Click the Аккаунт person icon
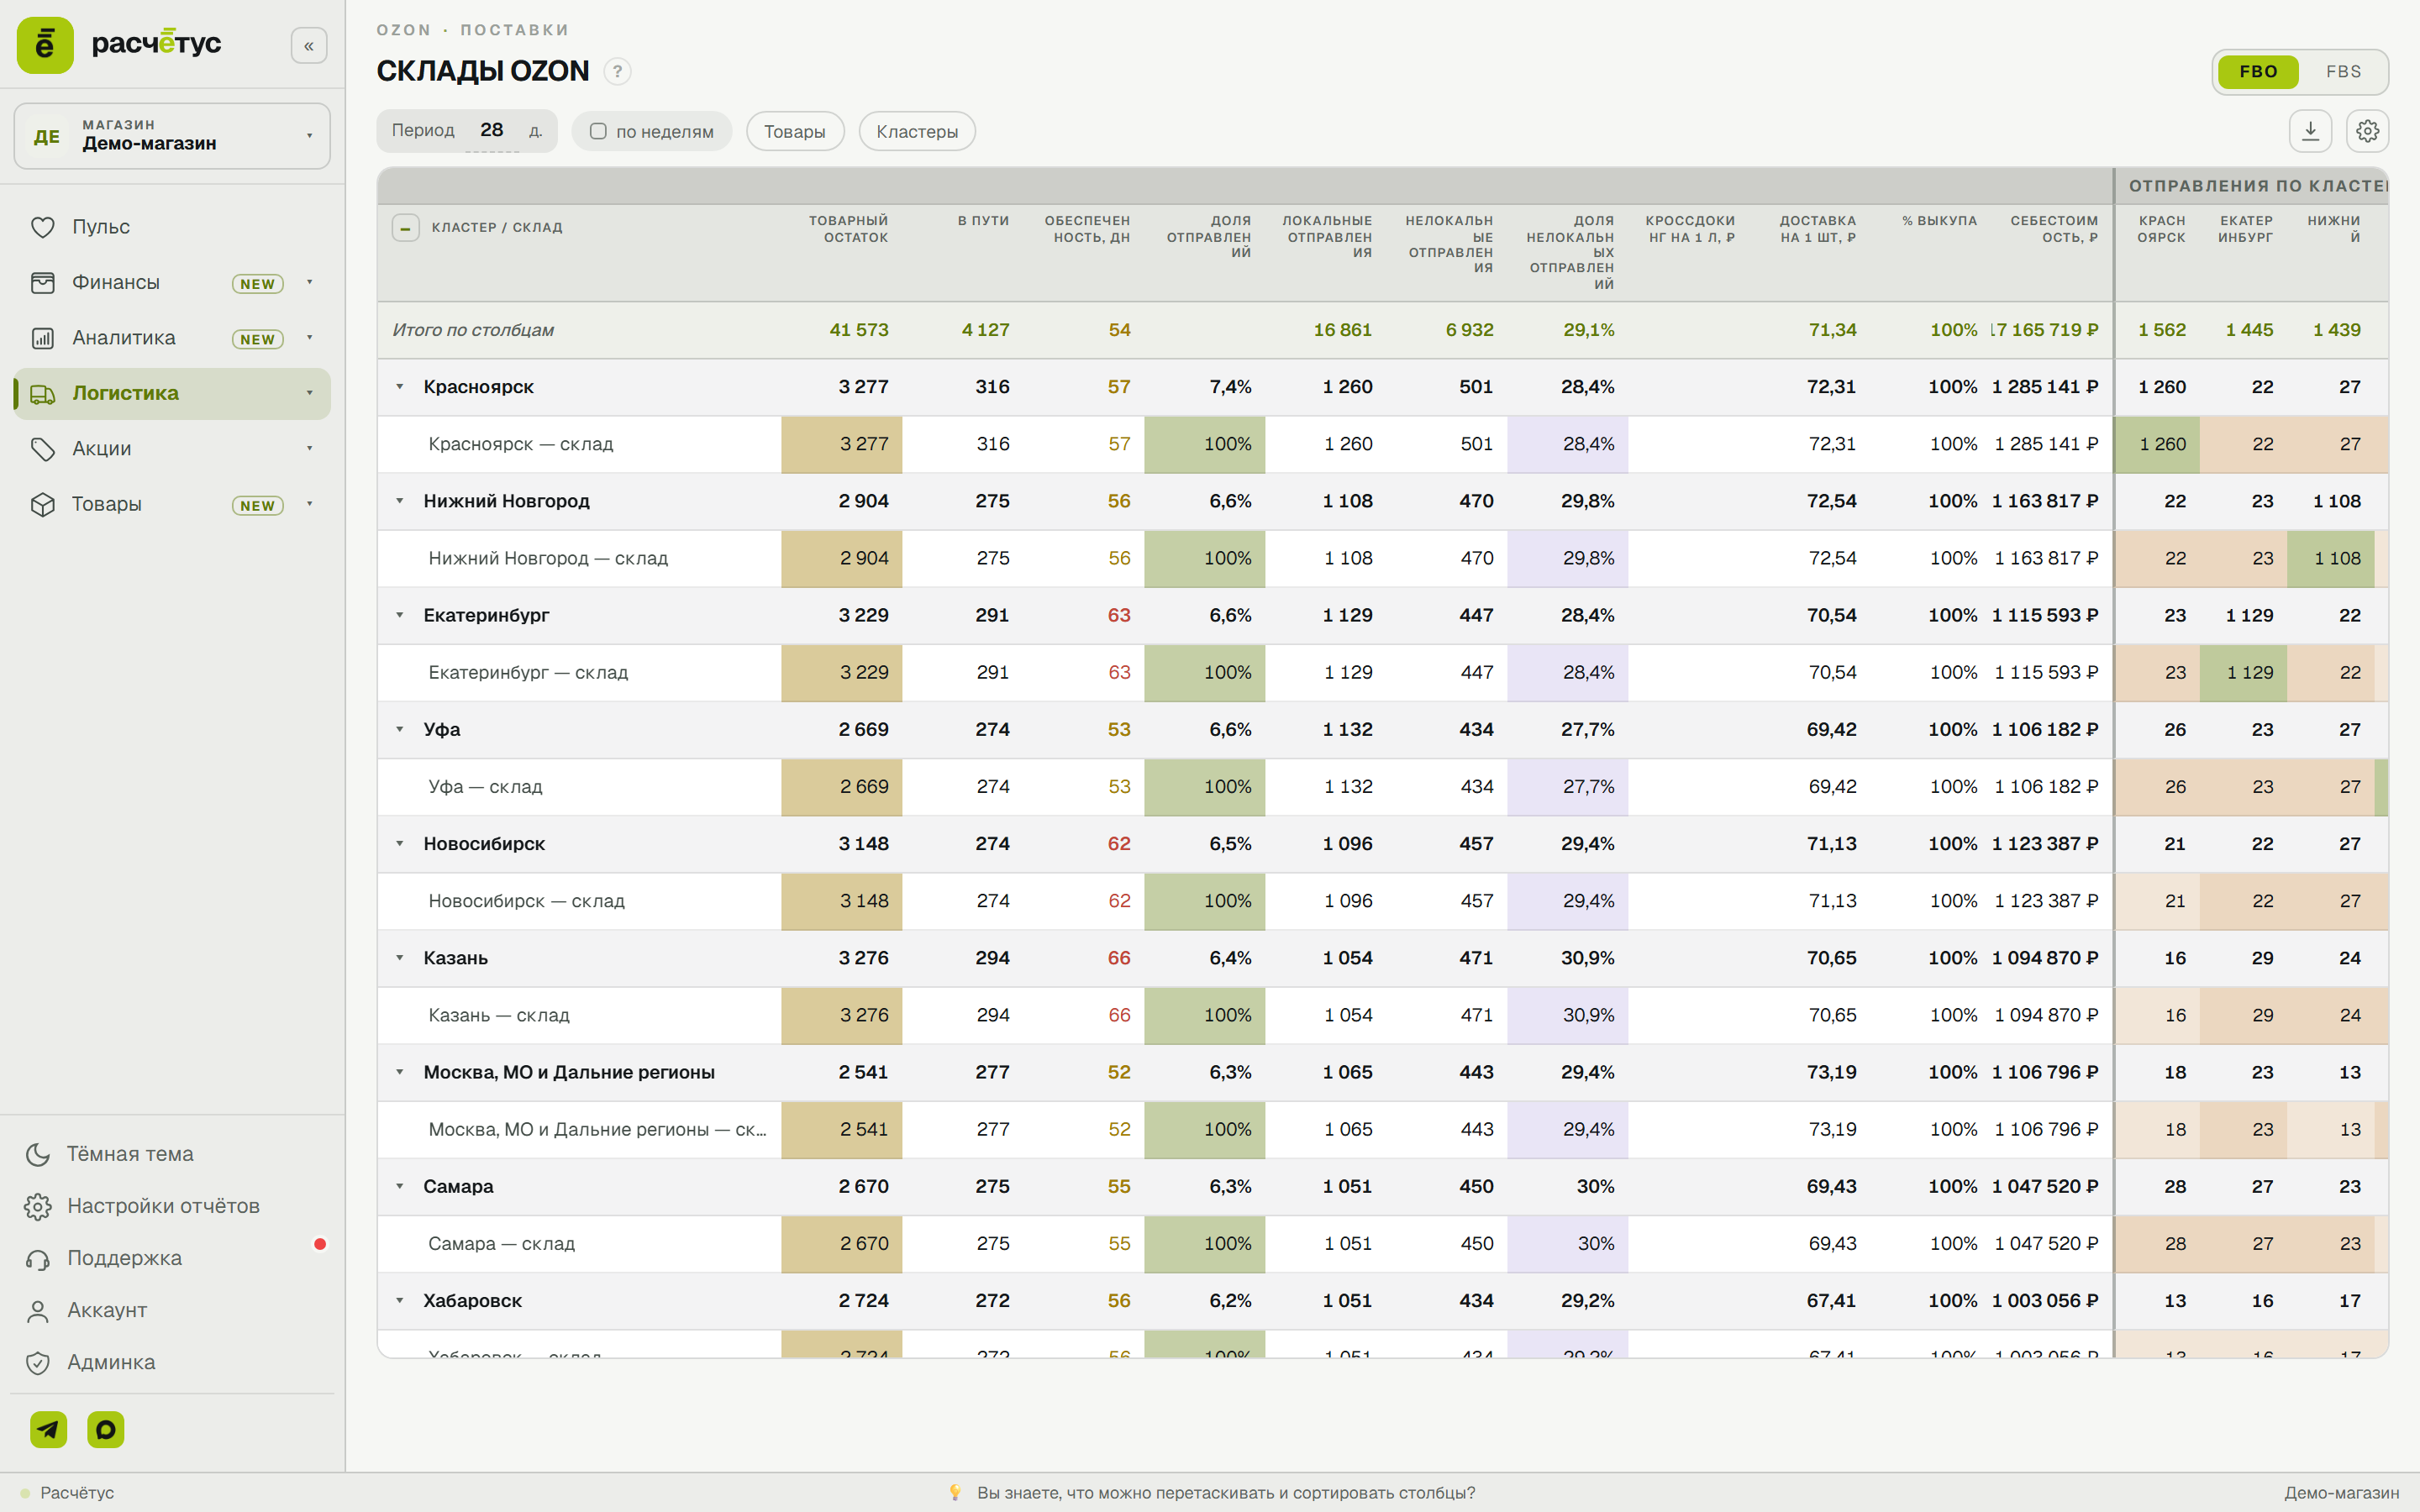 (38, 1310)
